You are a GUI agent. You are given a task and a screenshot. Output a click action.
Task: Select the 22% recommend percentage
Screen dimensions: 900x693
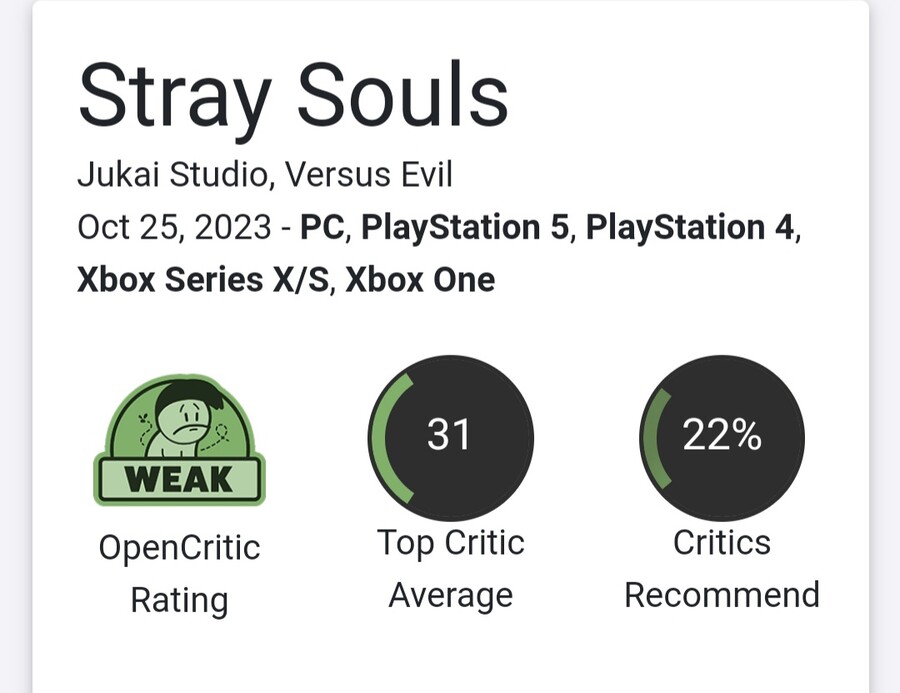pos(721,435)
